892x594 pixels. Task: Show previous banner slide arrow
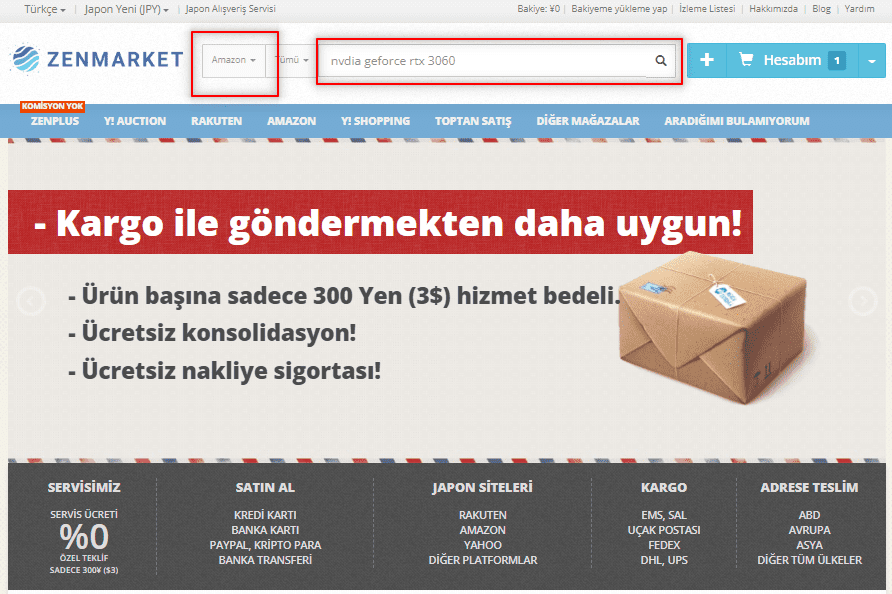pyautogui.click(x=31, y=301)
